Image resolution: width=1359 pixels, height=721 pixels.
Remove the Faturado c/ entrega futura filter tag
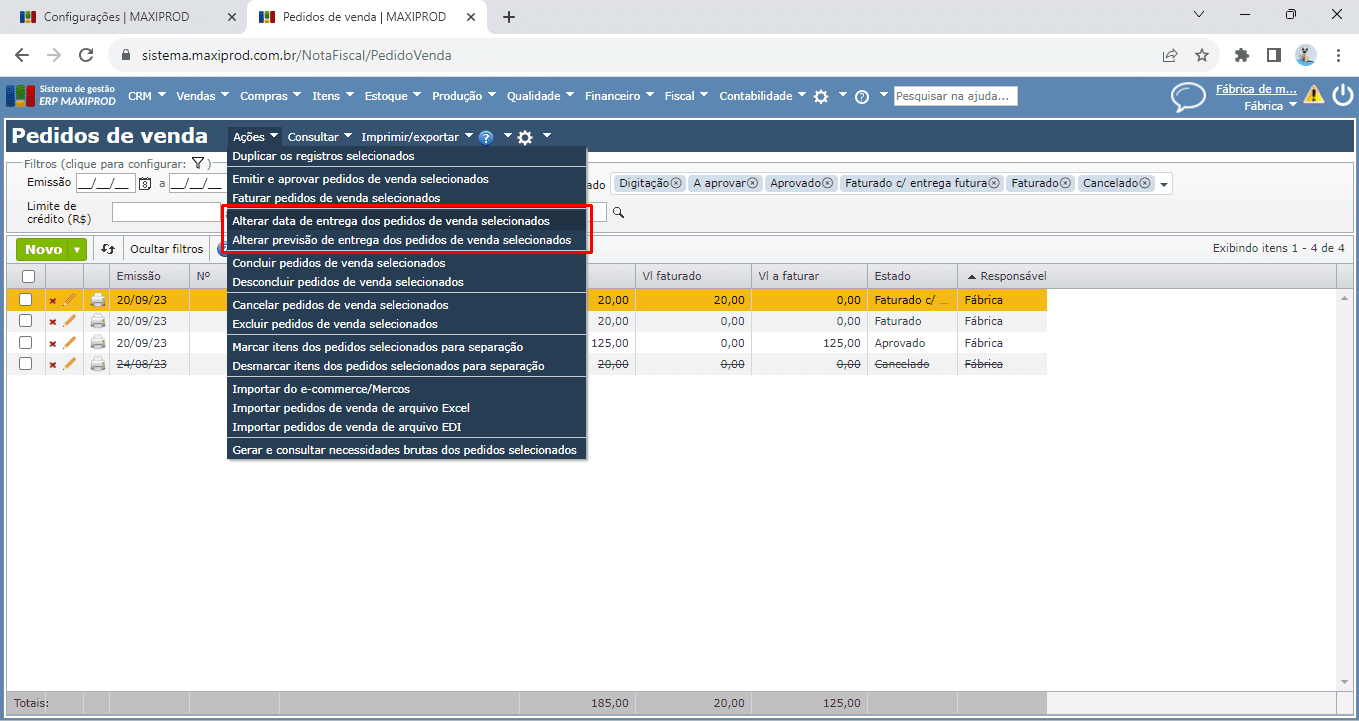coord(994,183)
